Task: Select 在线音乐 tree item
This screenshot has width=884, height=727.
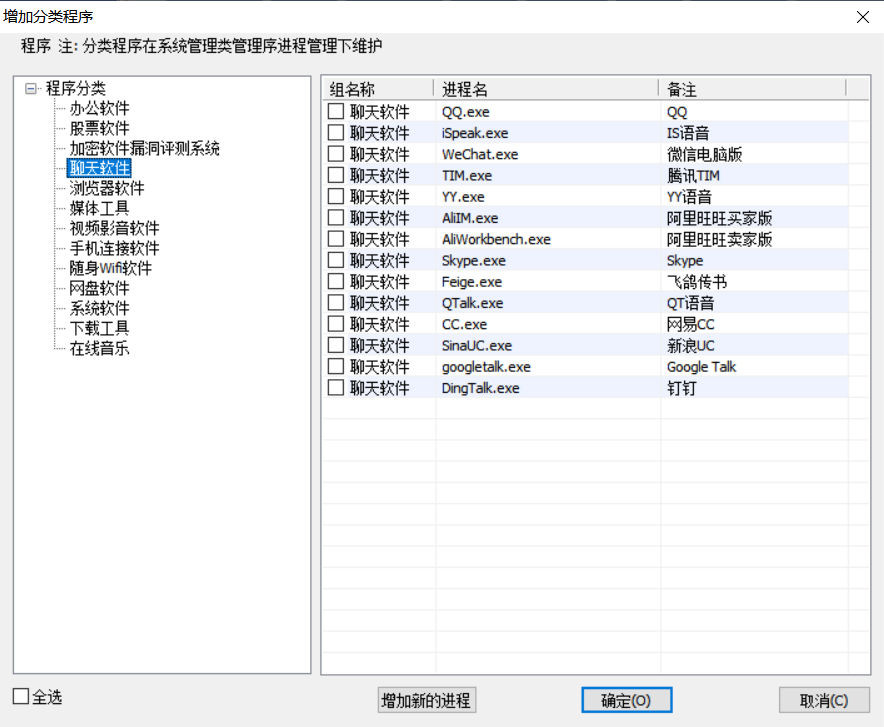Action: [x=99, y=348]
